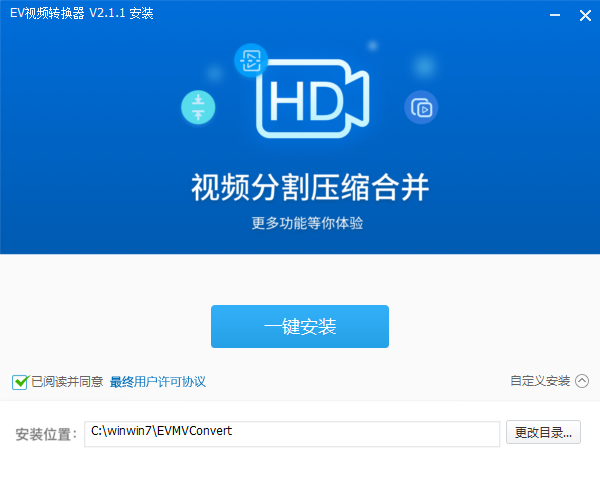Uncheck the 已阅读并同意 agreement checkbox
Viewport: 600px width, 503px height.
coord(20,382)
